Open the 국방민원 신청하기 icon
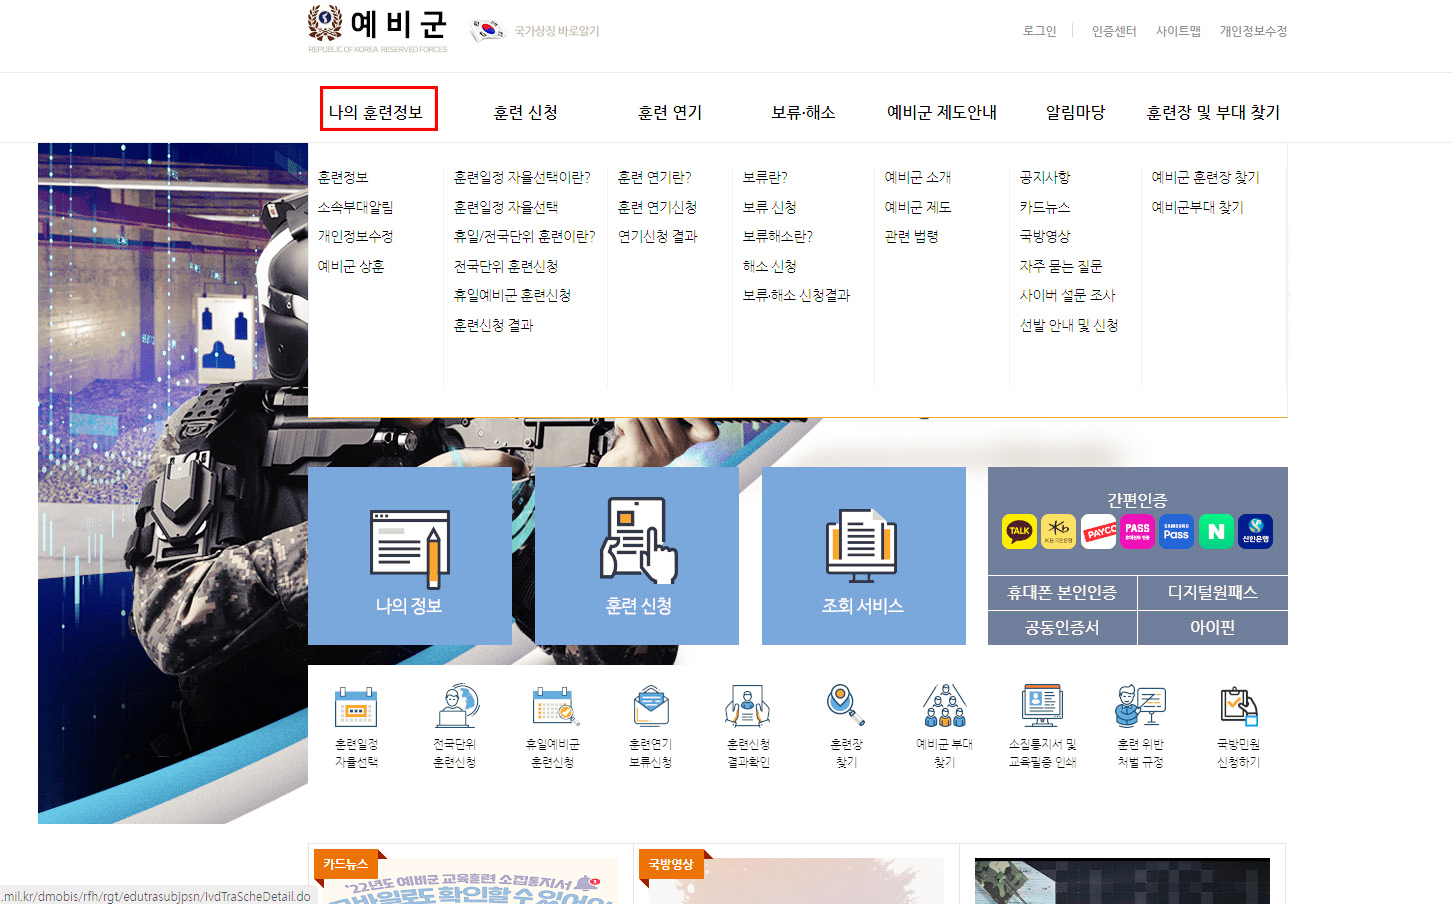This screenshot has height=904, width=1452. tap(1238, 707)
